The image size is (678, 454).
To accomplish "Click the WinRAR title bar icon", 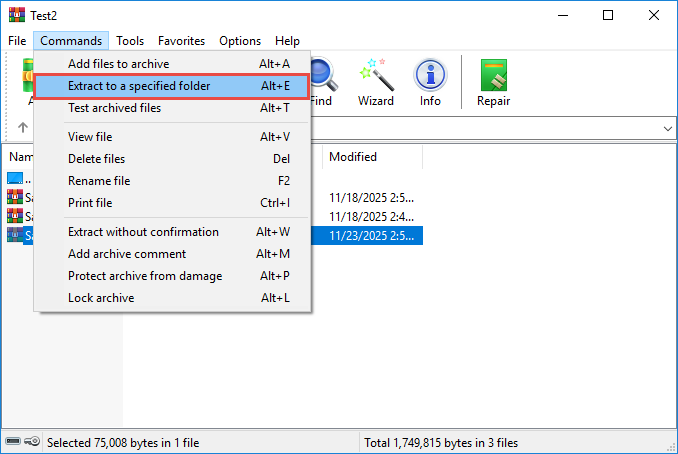I will click(x=16, y=15).
